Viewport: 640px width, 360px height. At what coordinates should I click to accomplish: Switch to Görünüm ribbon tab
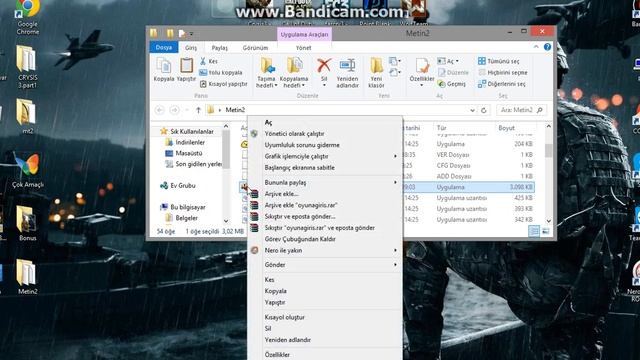pos(256,48)
